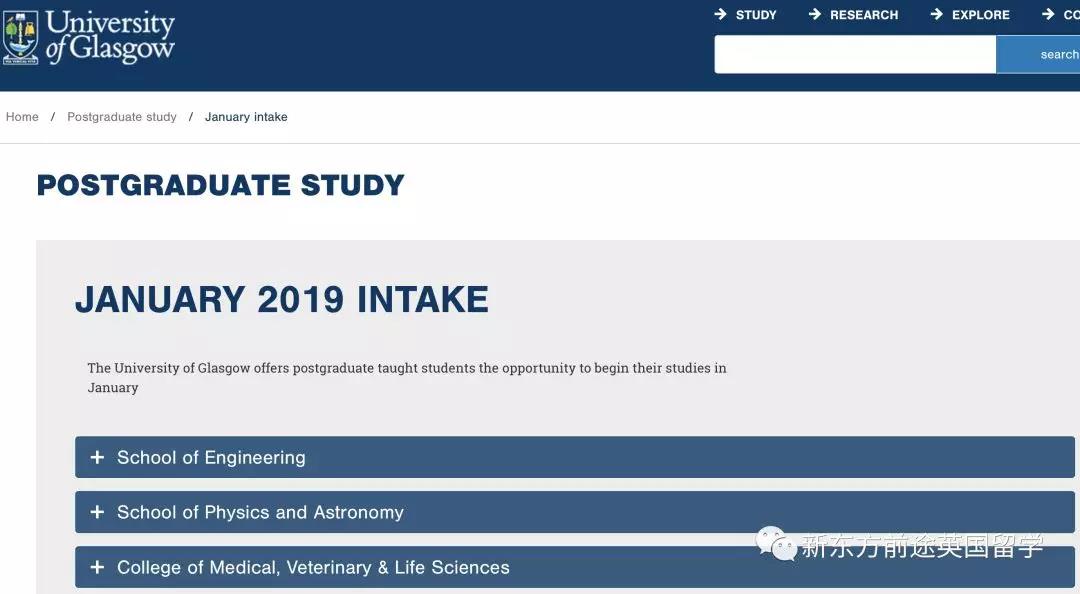Click the paragraph beginning 'The University of Glasgow offers'
1080x594 pixels.
406,378
